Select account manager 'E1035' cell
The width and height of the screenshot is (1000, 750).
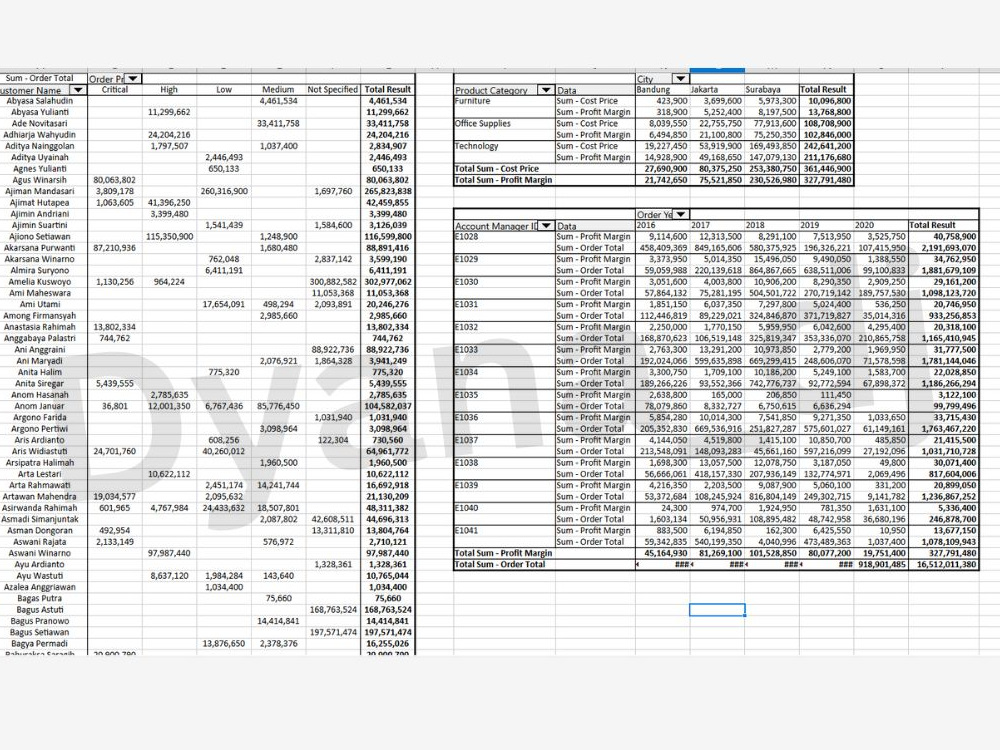(x=504, y=395)
